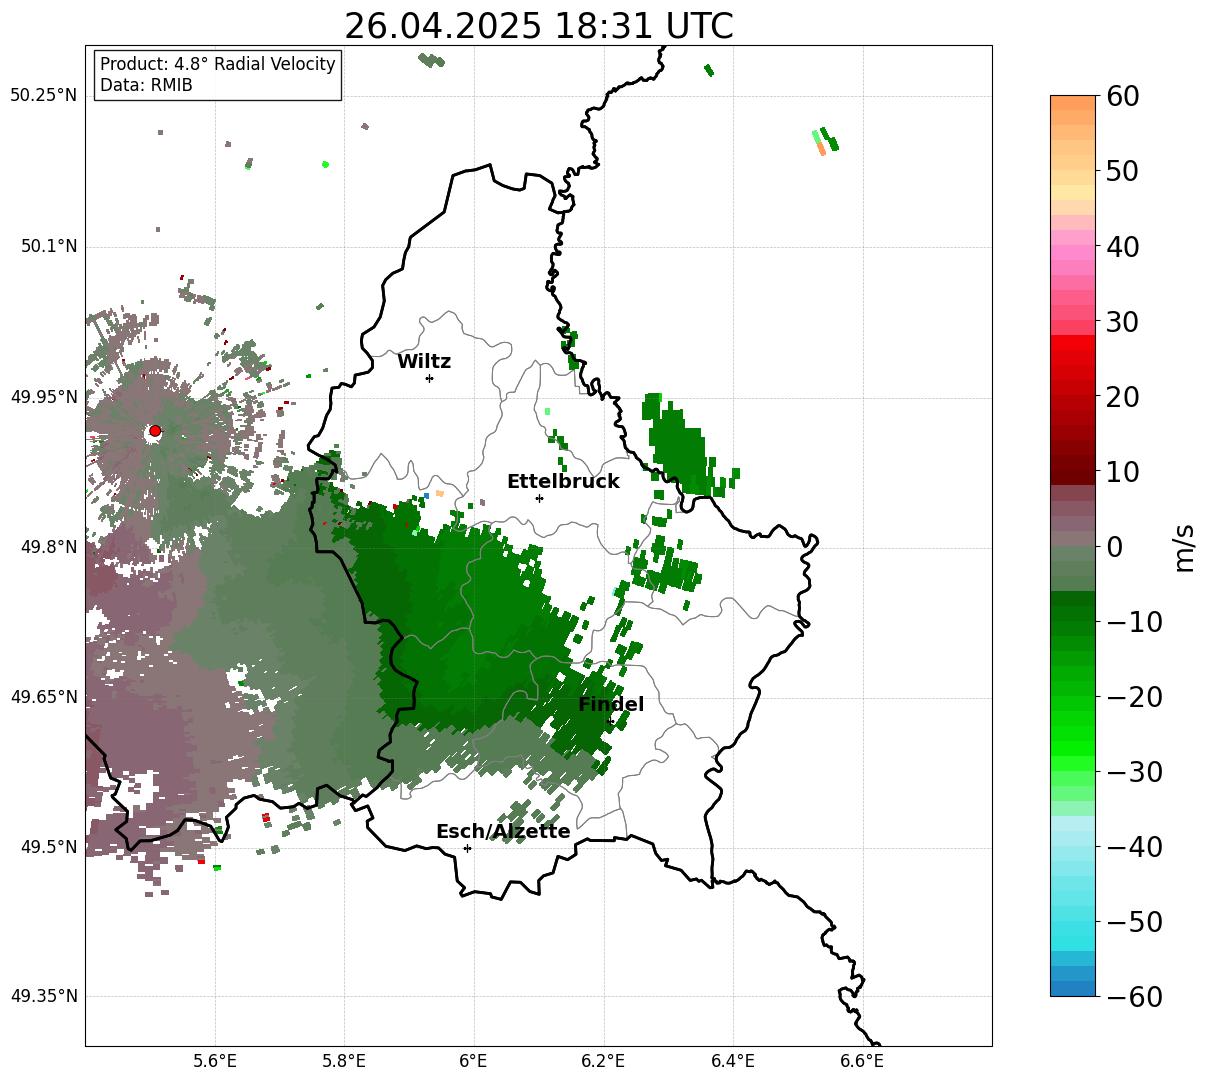Click the colorbar −30 tick label
Image resolution: width=1207 pixels, height=1081 pixels.
coord(1134,772)
